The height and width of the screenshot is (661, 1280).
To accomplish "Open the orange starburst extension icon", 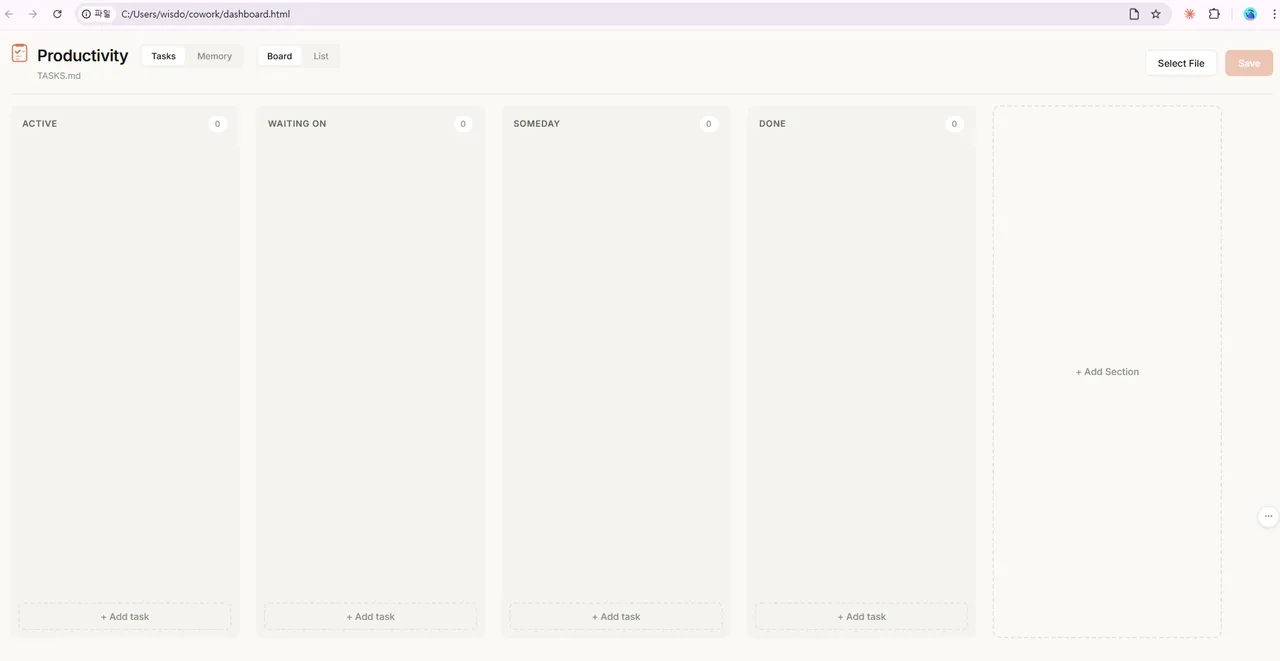I will pos(1190,14).
